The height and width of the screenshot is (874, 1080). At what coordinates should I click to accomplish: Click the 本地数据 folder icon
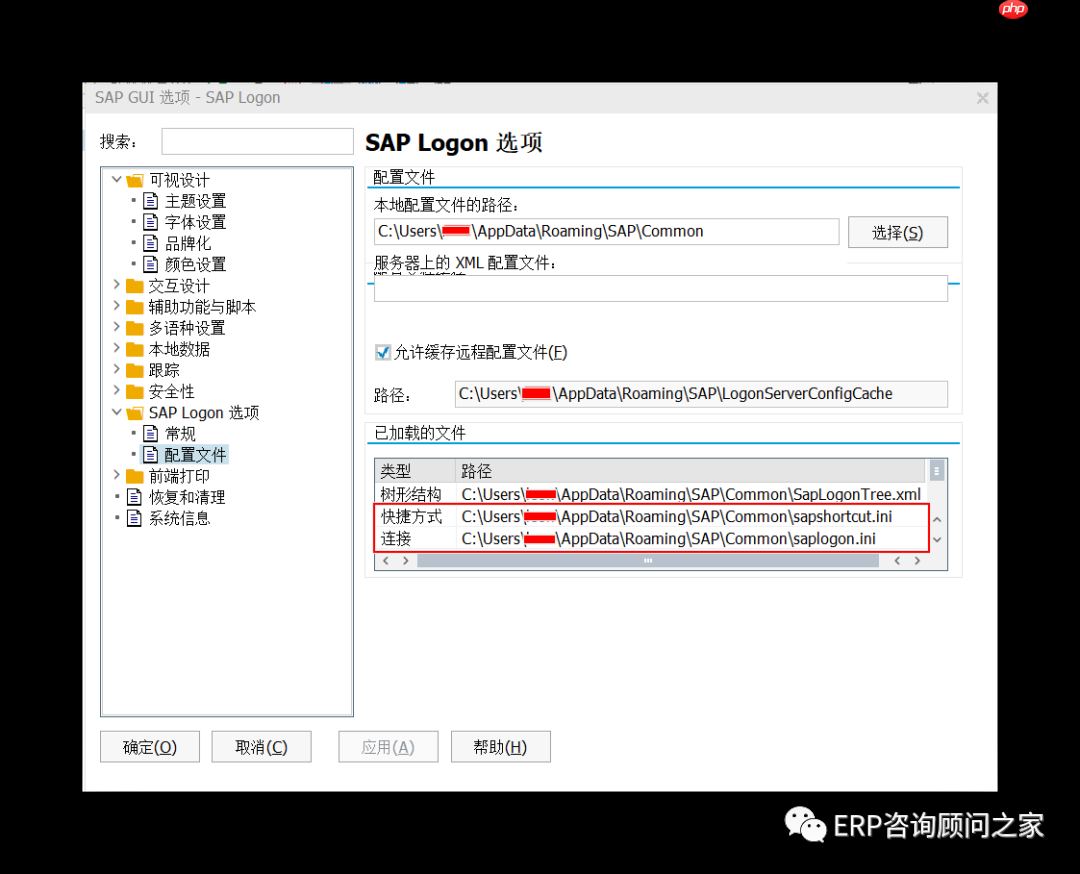coord(134,349)
